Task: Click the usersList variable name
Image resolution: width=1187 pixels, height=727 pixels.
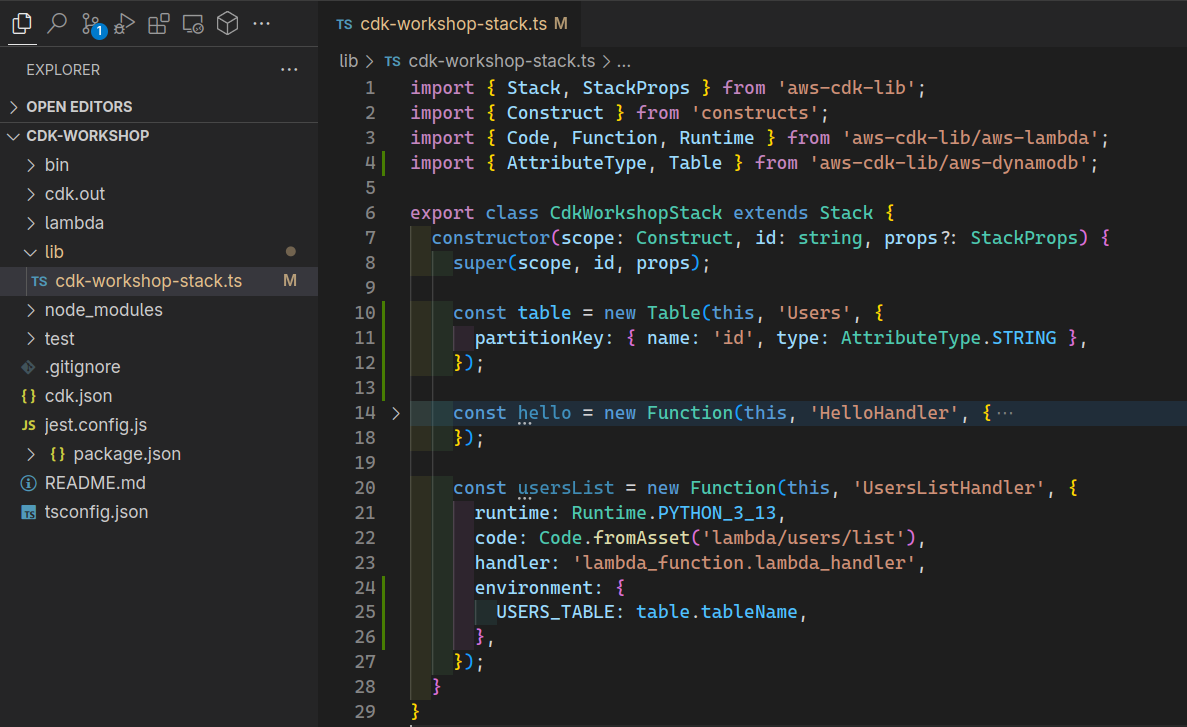Action: click(565, 488)
